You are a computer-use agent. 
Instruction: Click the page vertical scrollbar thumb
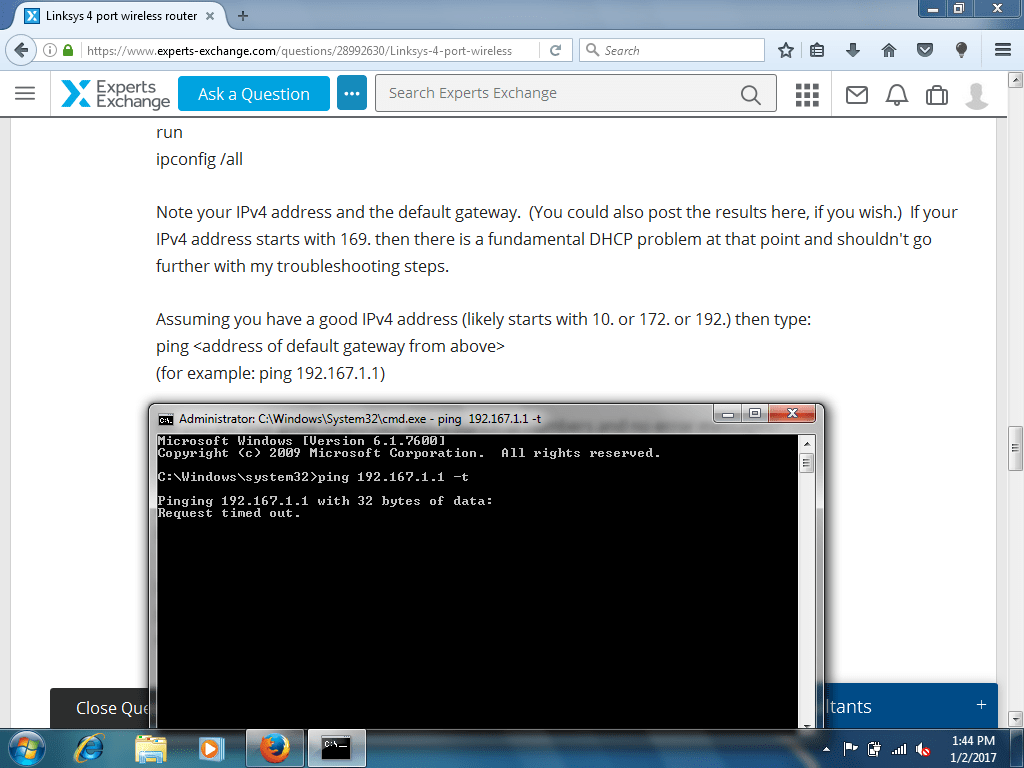pyautogui.click(x=1015, y=448)
